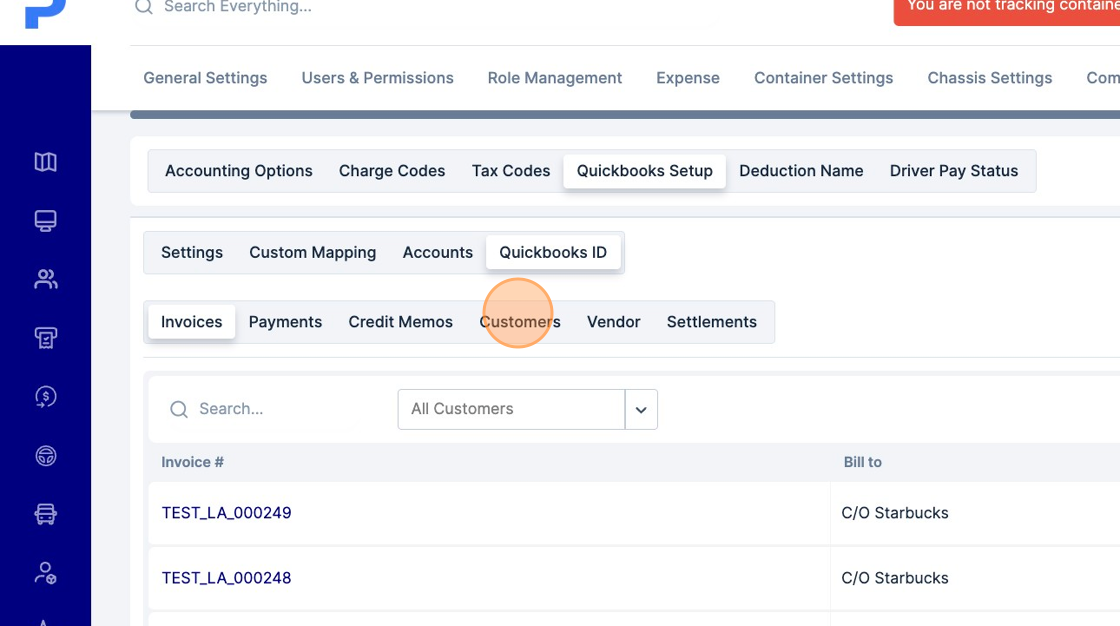Open the users group sidebar icon
The height and width of the screenshot is (626, 1120).
pyautogui.click(x=46, y=279)
